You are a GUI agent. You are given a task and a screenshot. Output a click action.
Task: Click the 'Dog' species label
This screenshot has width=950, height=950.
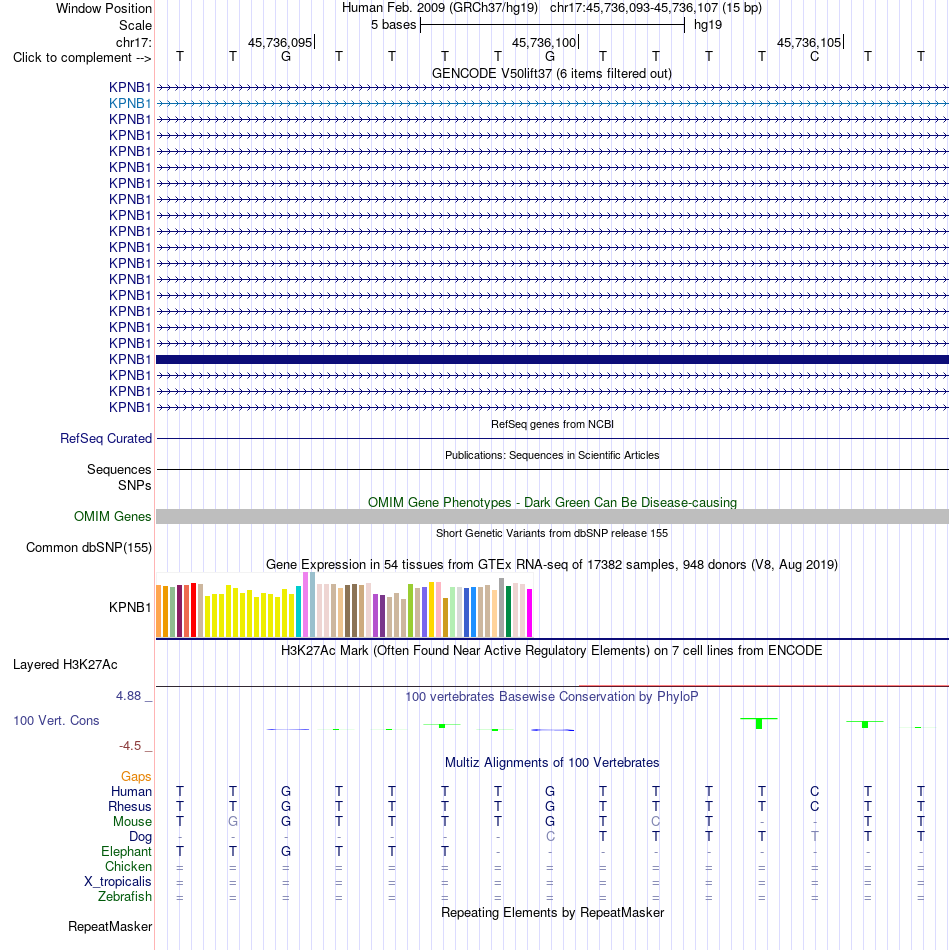pos(141,837)
